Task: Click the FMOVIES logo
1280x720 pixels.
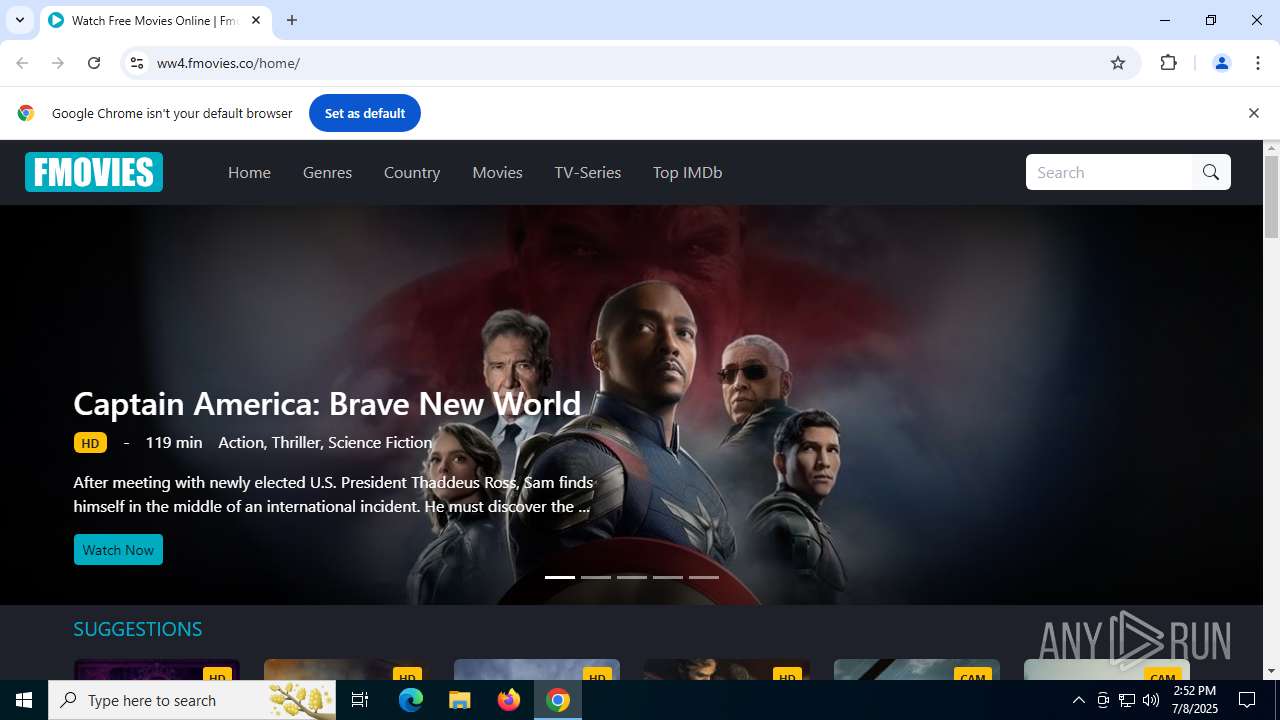Action: tap(94, 172)
